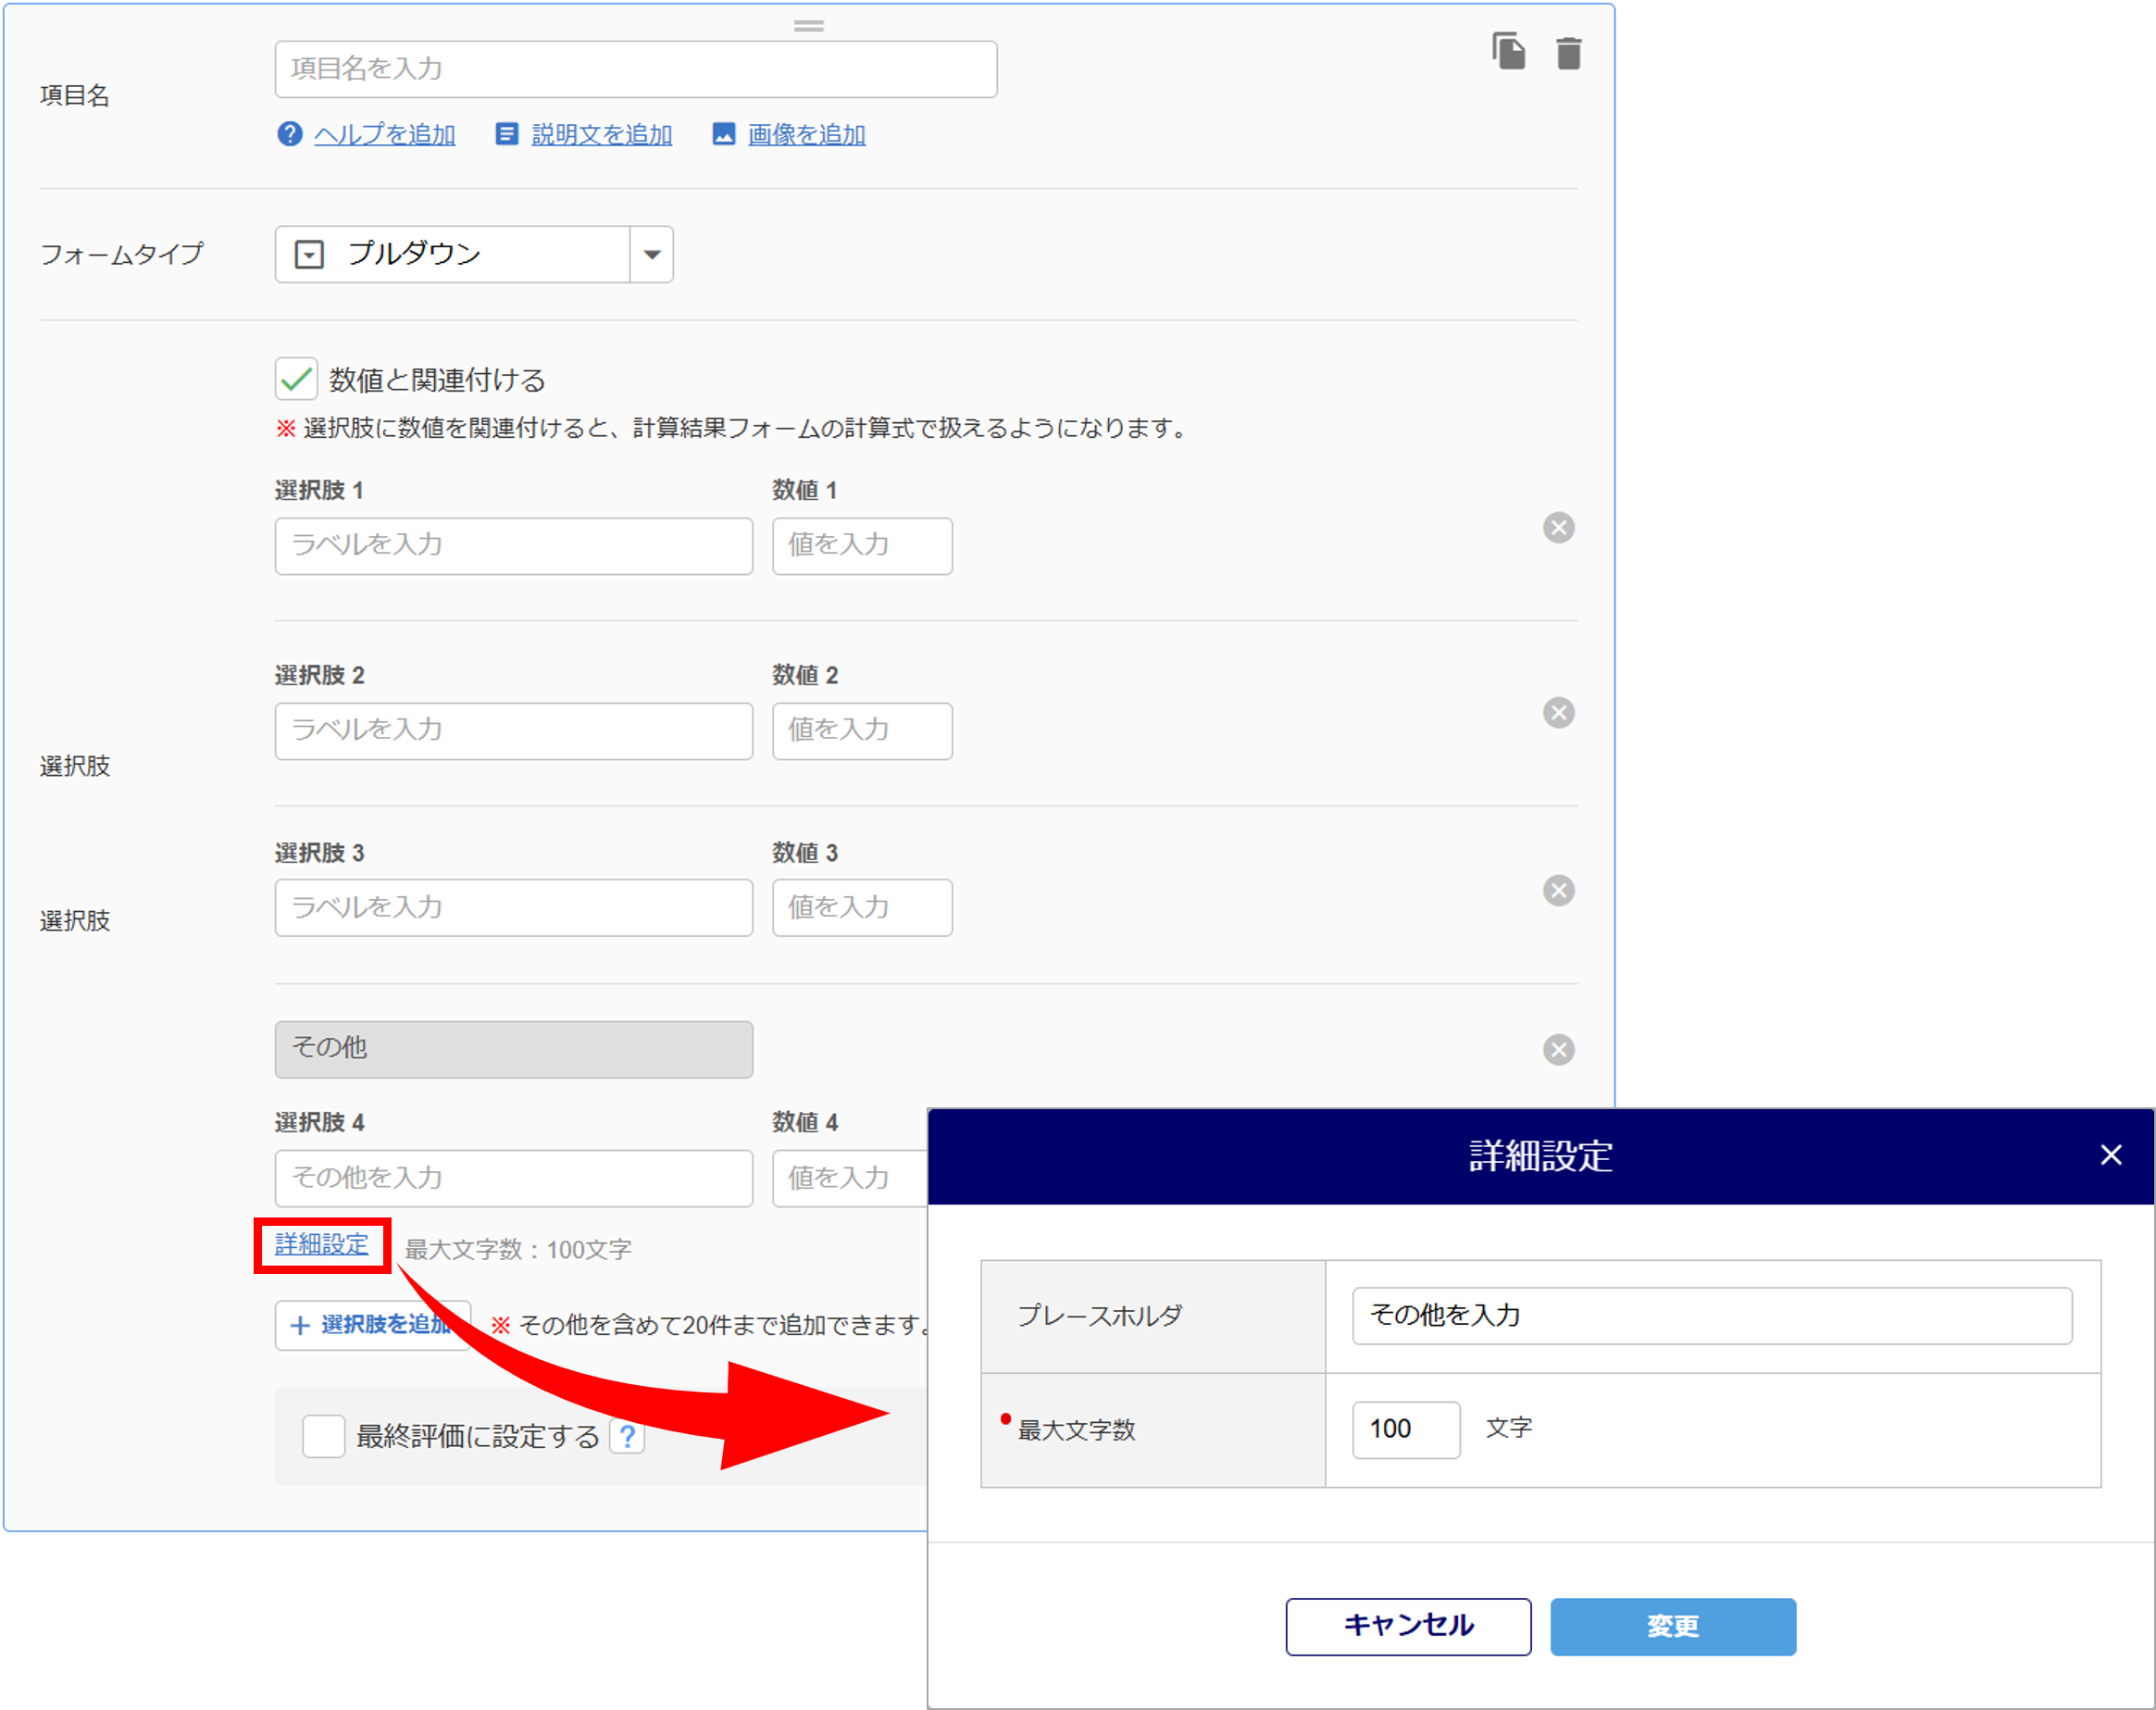Close the 詳細設定 dialog
This screenshot has height=1710, width=2156.
2110,1155
